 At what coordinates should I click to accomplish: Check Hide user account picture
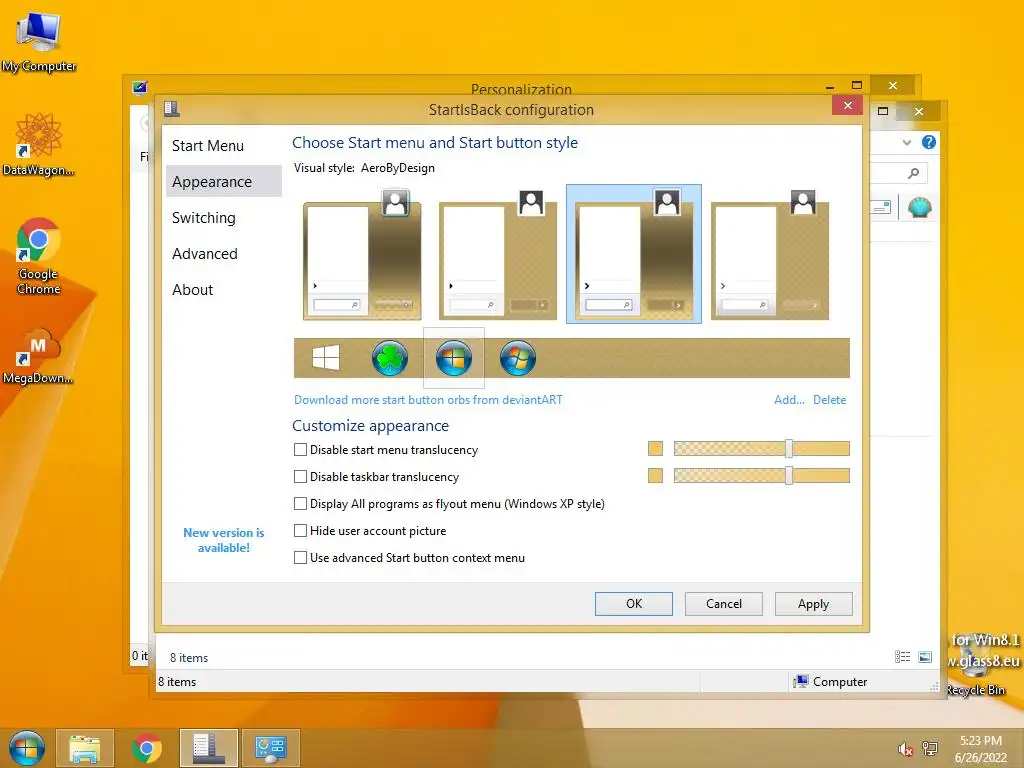pyautogui.click(x=300, y=530)
